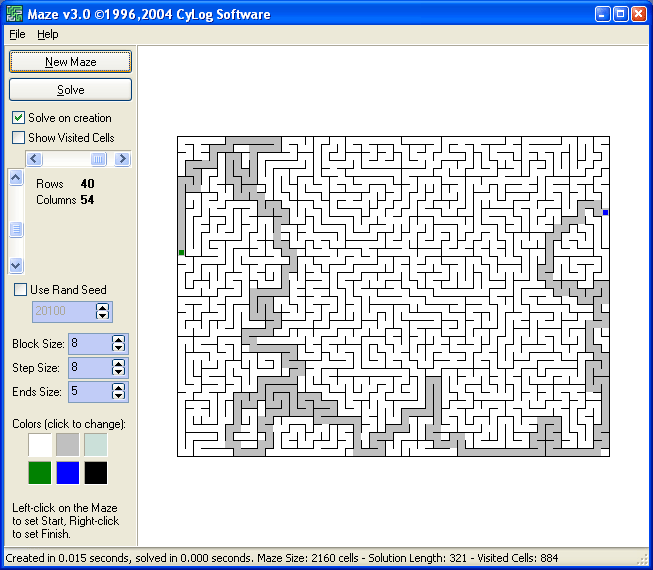
Task: Decrease the Block Size spinner
Action: pos(119,347)
